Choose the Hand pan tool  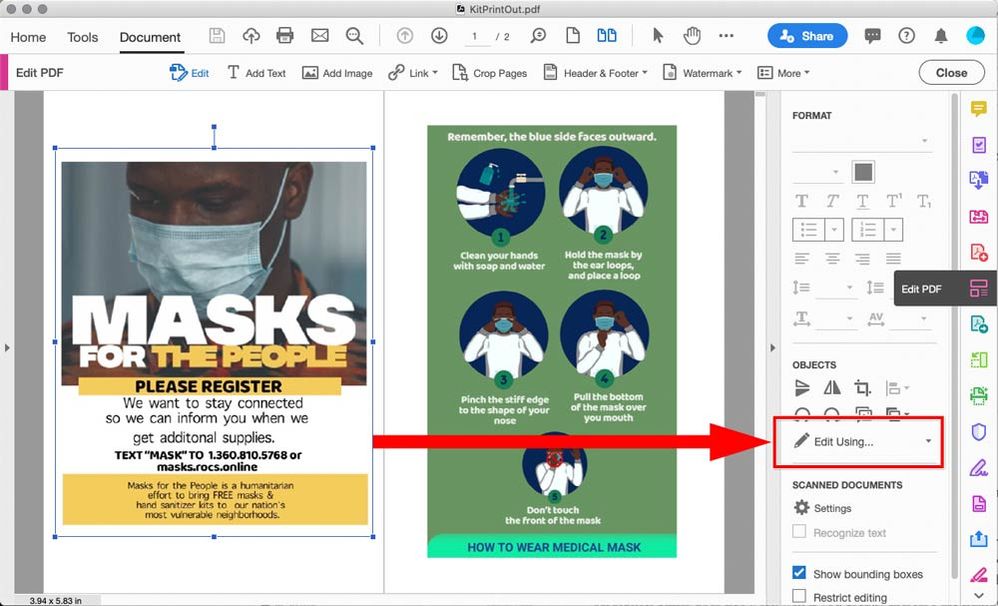click(x=692, y=36)
